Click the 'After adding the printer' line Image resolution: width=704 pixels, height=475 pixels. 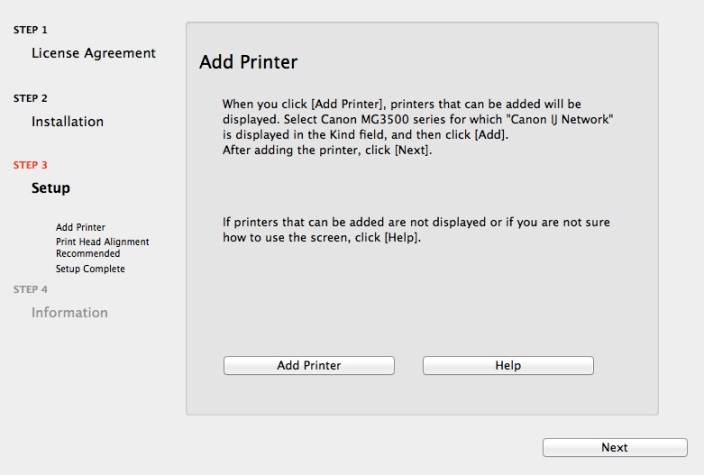[325, 151]
